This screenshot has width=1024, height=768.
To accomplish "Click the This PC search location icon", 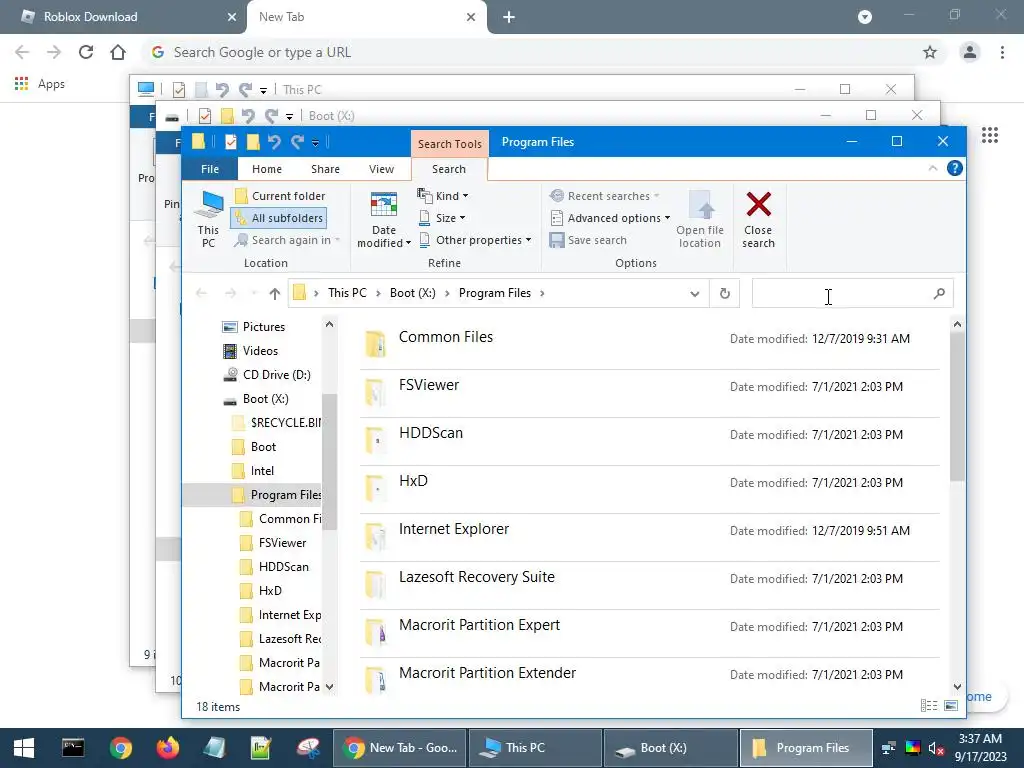I will point(208,219).
